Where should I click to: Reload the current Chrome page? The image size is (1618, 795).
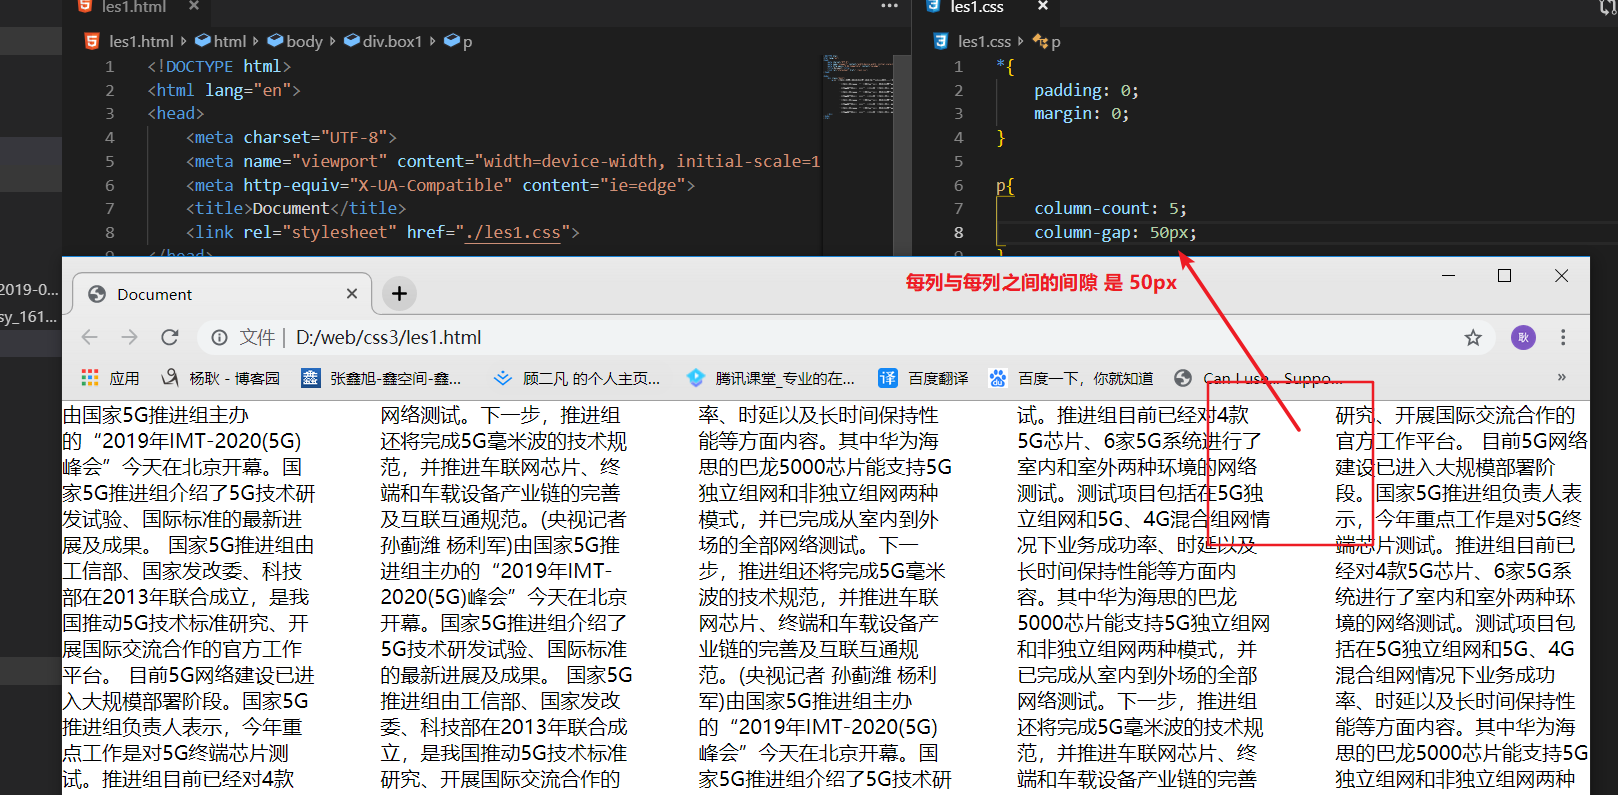click(170, 337)
